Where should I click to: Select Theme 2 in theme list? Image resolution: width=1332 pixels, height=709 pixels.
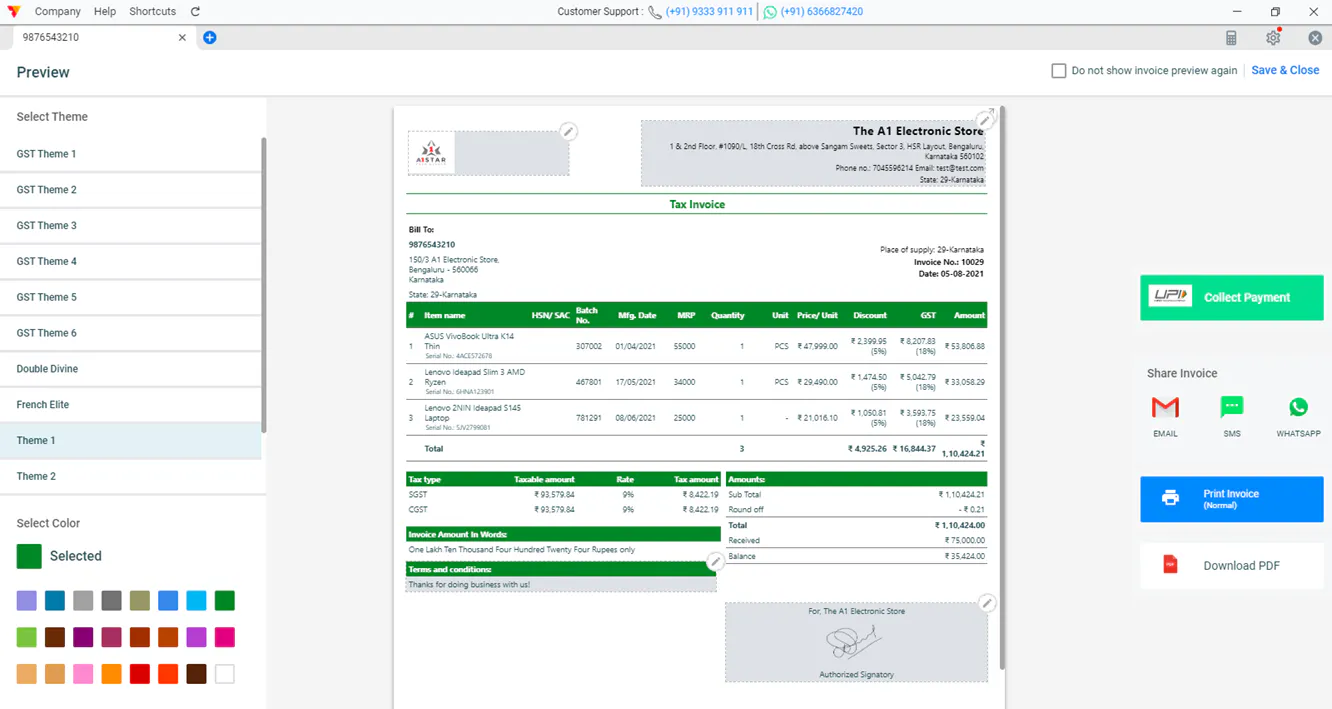(130, 477)
